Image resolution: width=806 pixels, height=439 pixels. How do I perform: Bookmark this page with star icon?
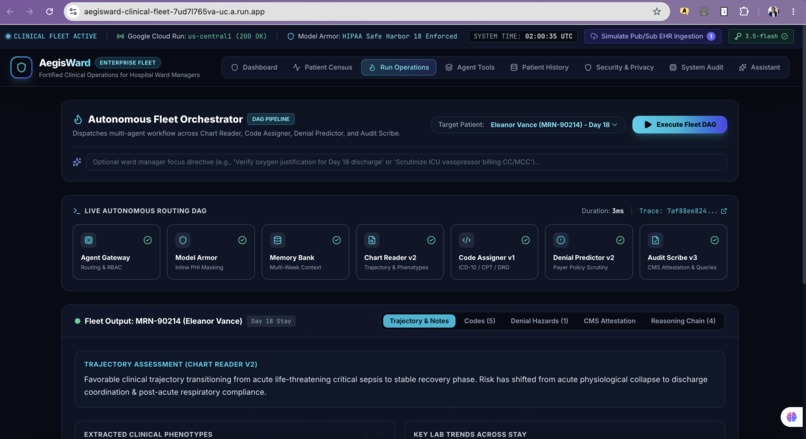656,11
